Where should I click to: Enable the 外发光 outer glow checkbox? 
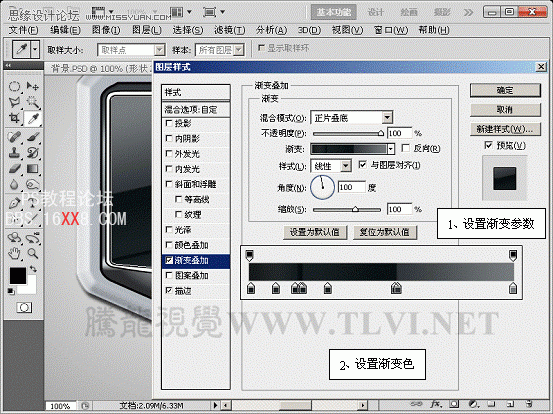click(169, 154)
